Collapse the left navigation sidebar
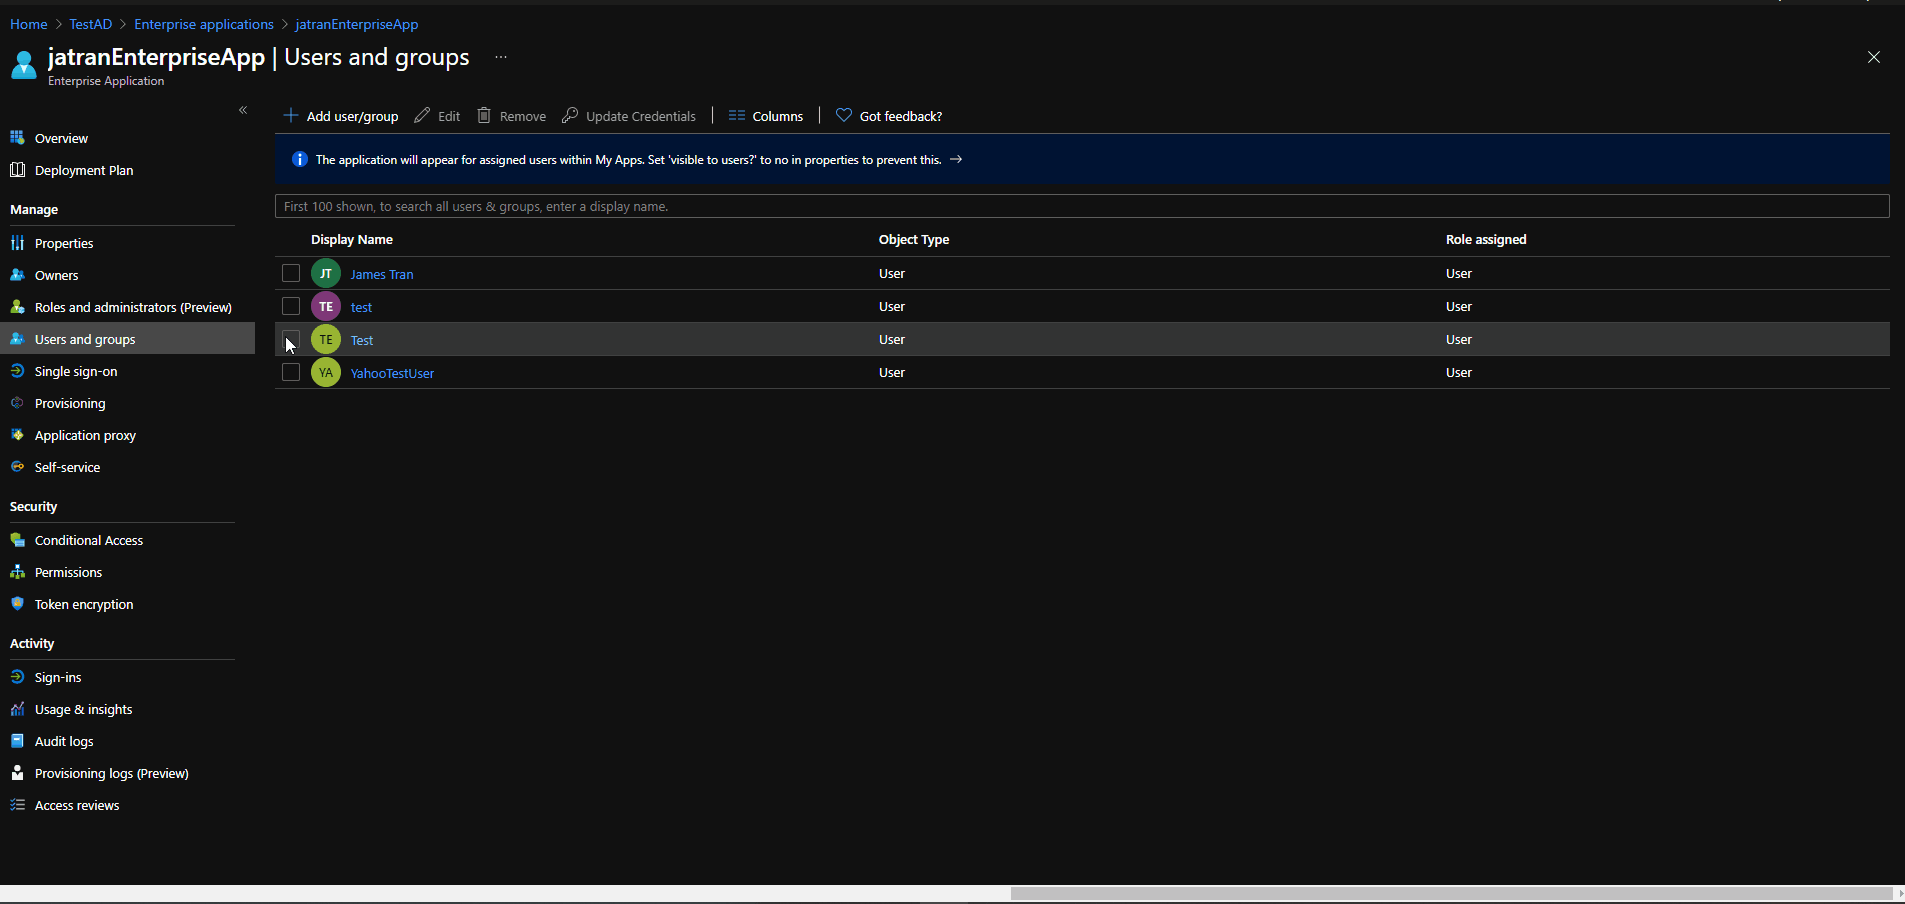This screenshot has height=904, width=1905. click(x=243, y=110)
